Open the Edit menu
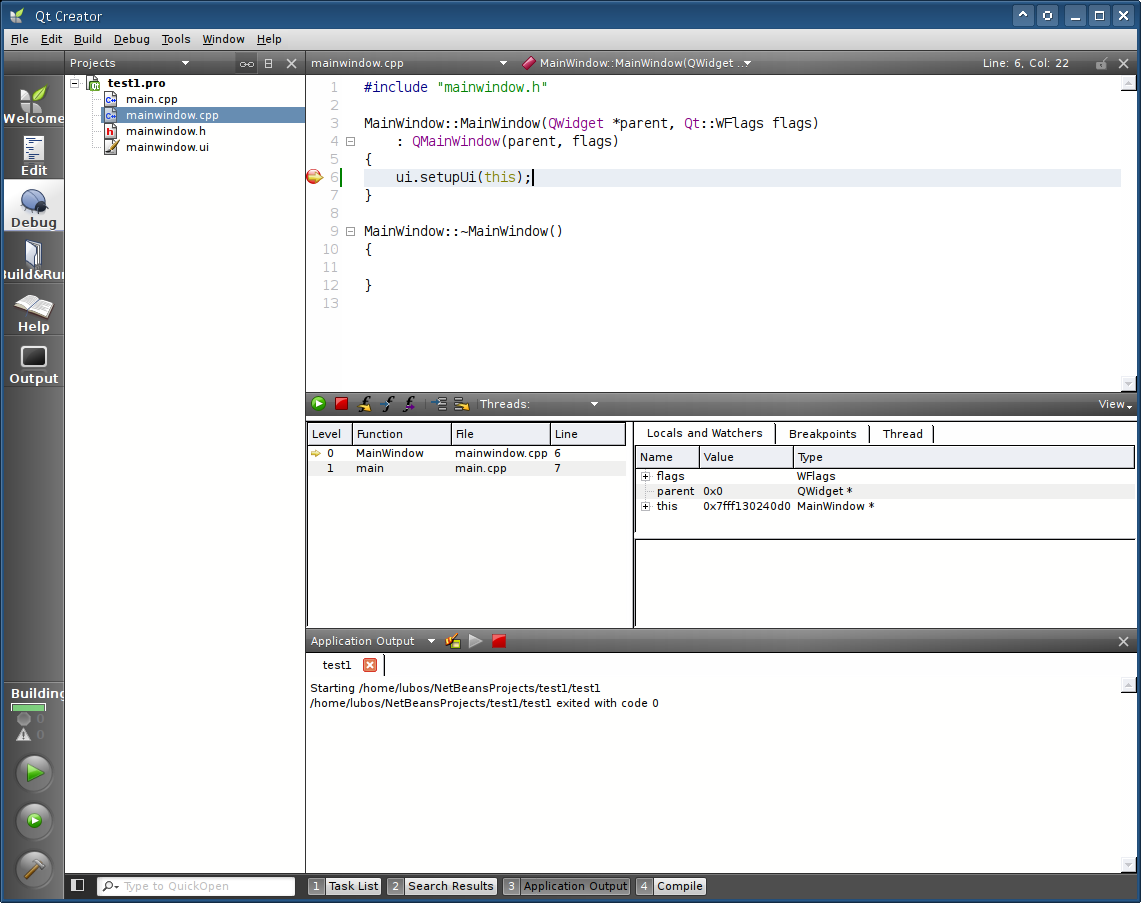The image size is (1141, 903). coord(51,39)
